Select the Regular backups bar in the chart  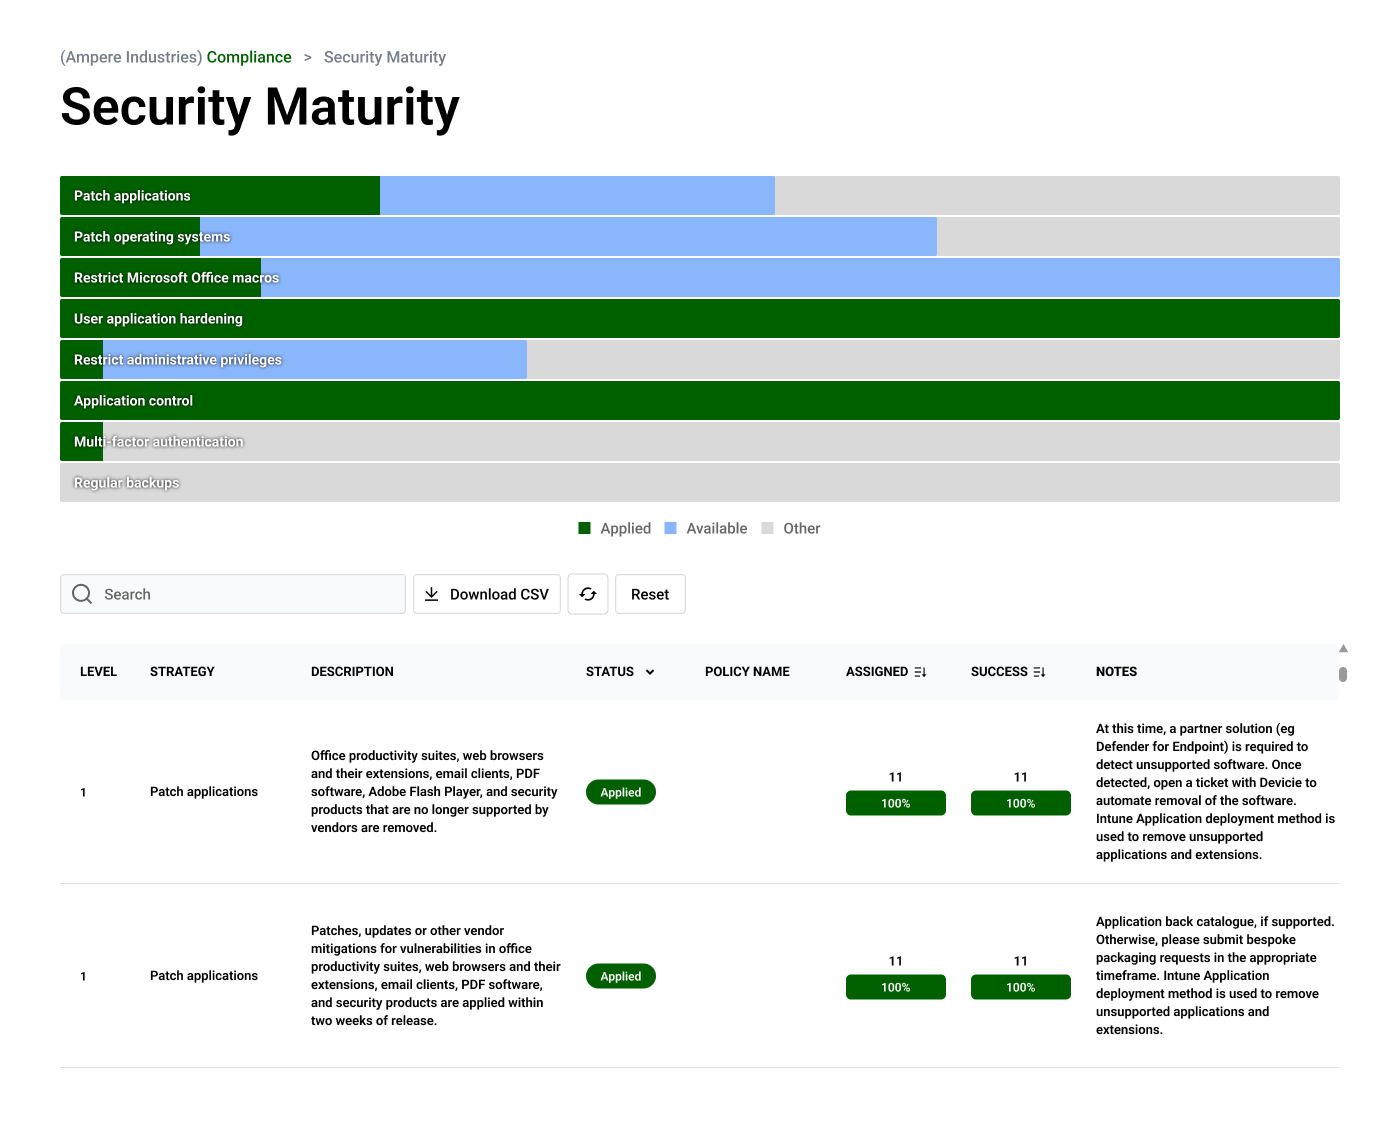coord(700,482)
